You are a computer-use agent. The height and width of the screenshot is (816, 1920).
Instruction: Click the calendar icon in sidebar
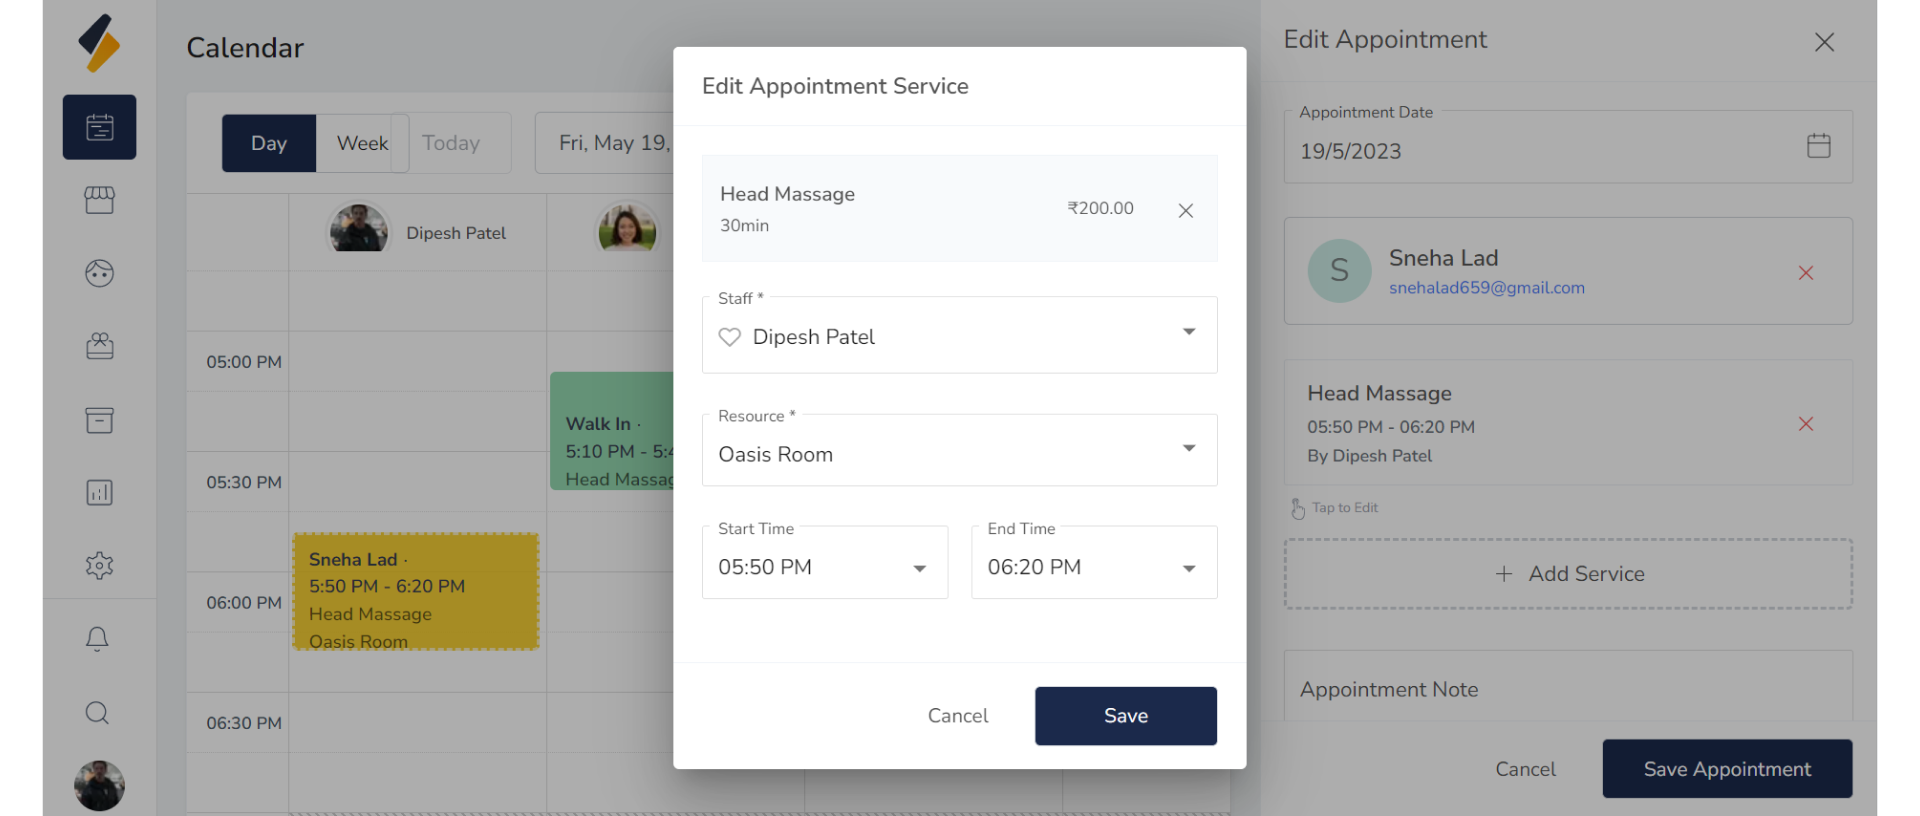click(x=99, y=127)
